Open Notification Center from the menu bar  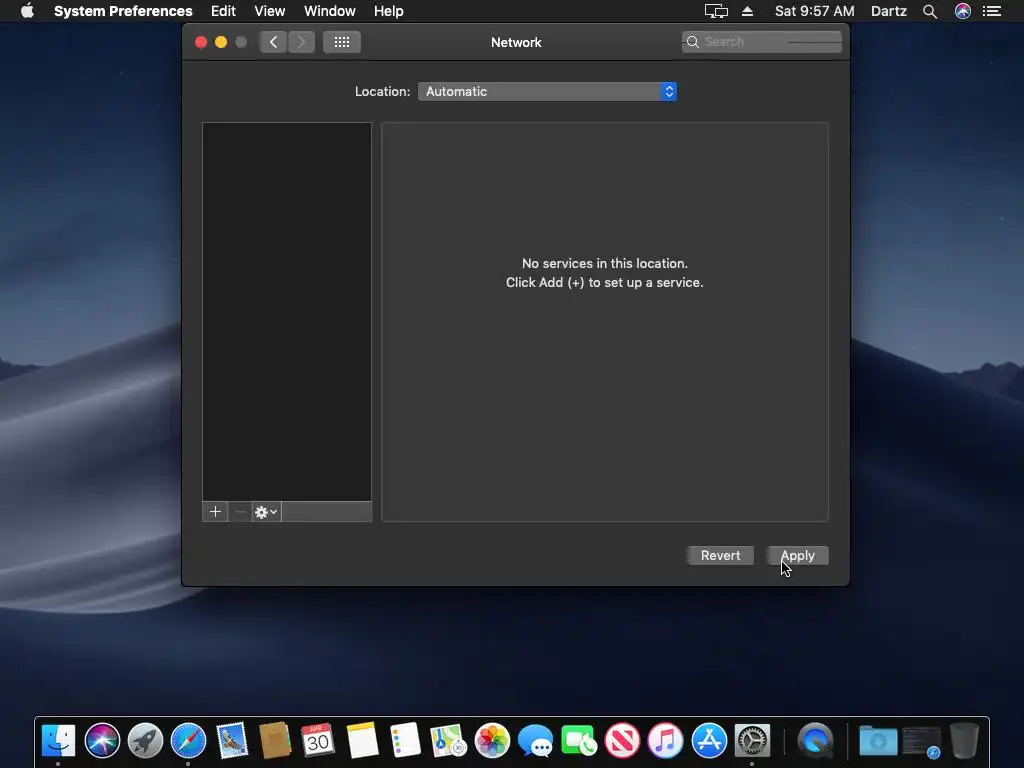tap(992, 11)
